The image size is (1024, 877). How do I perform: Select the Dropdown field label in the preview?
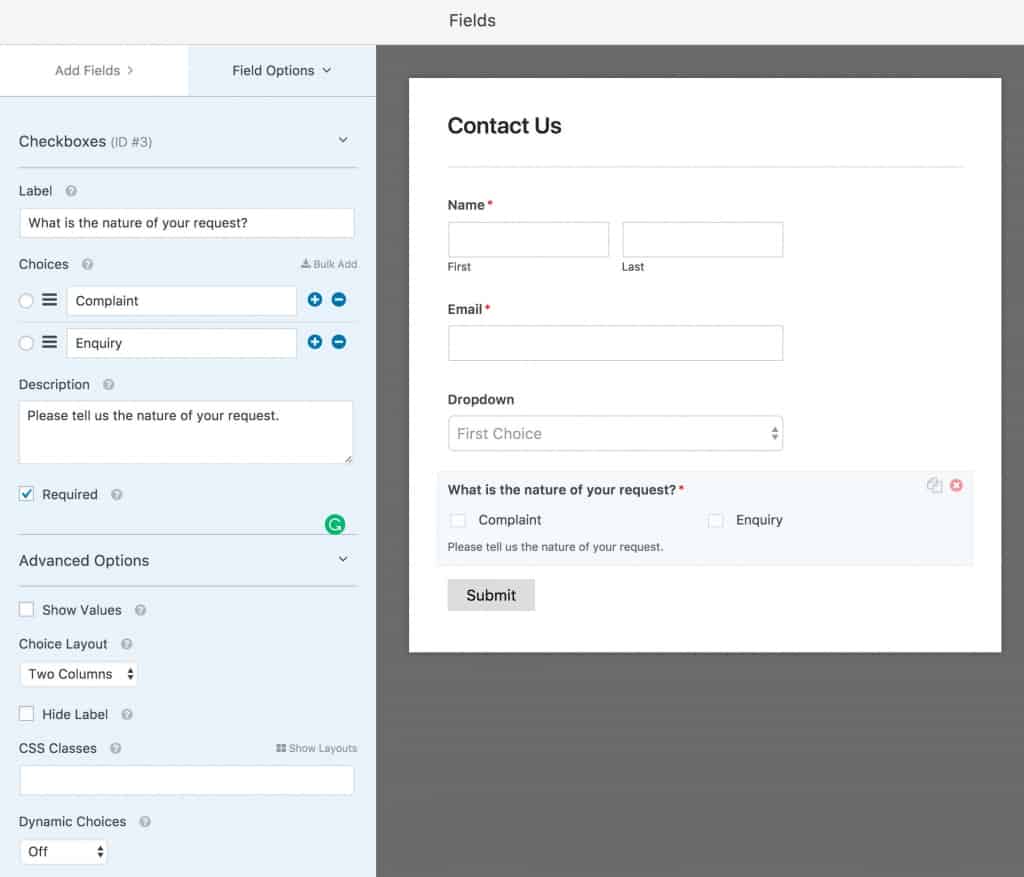[481, 399]
